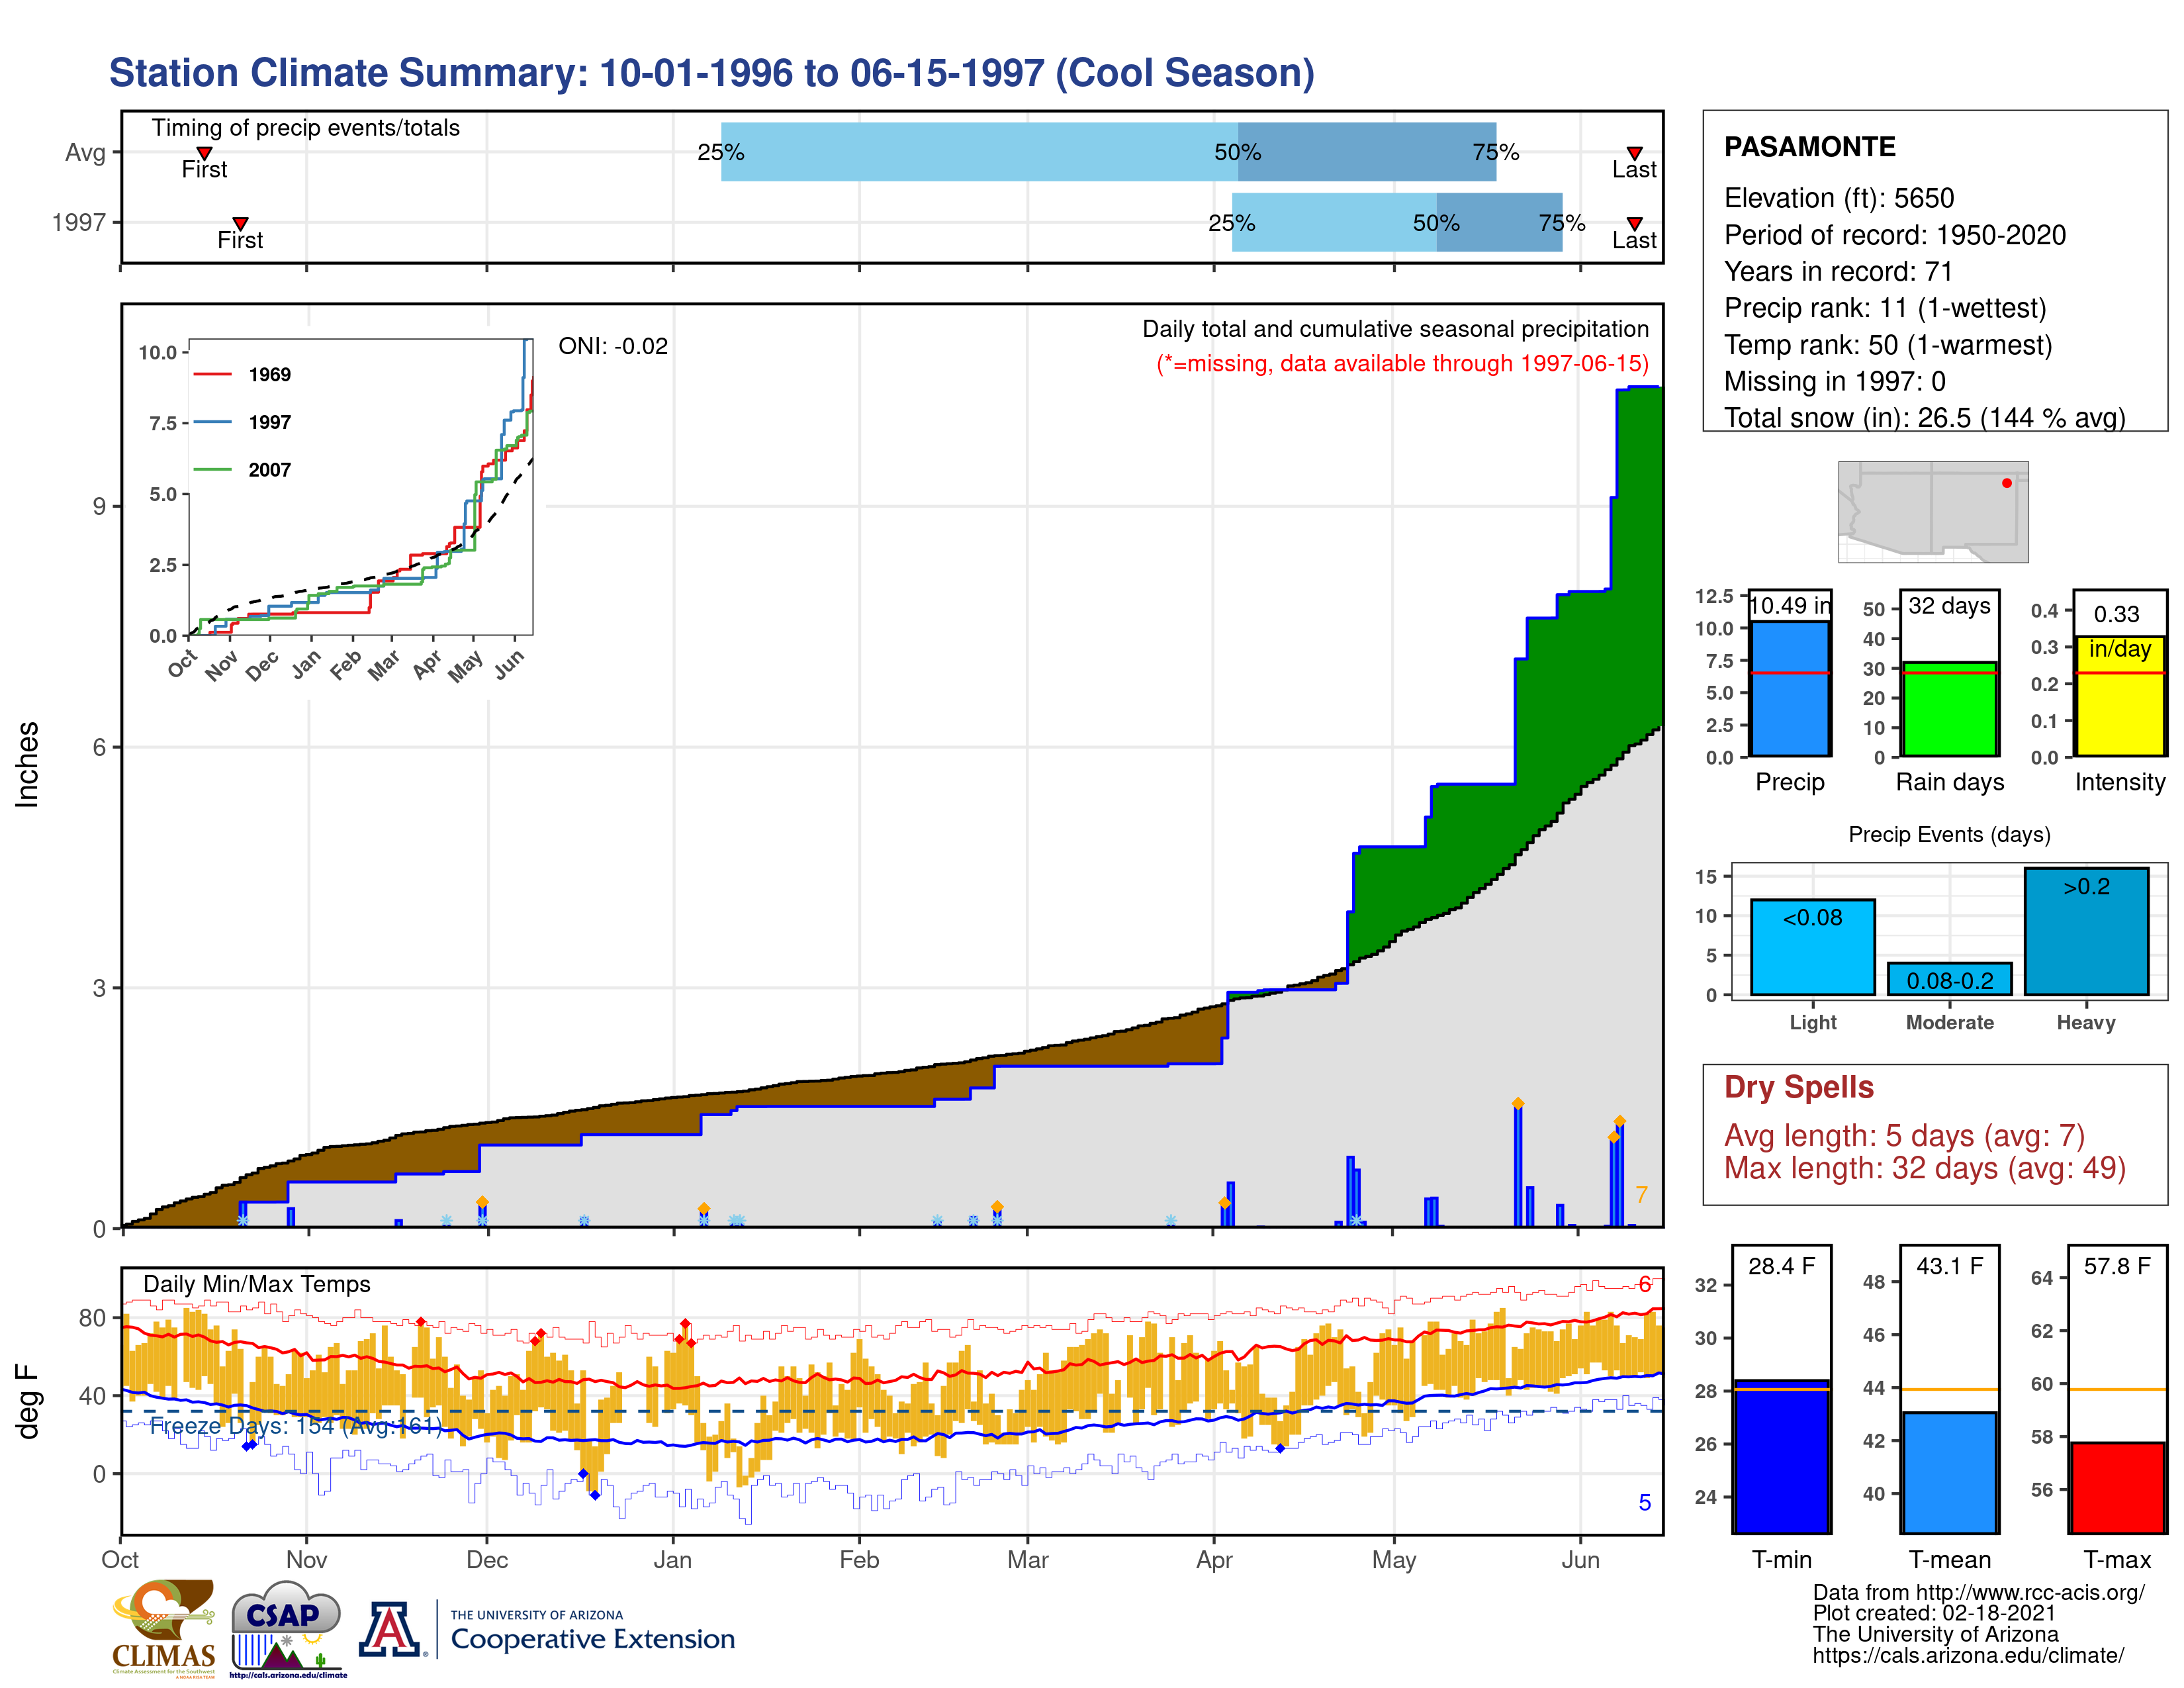Click the 1997 row Last marker triangle
This screenshot has height=1688, width=2184.
pyautogui.click(x=1634, y=223)
